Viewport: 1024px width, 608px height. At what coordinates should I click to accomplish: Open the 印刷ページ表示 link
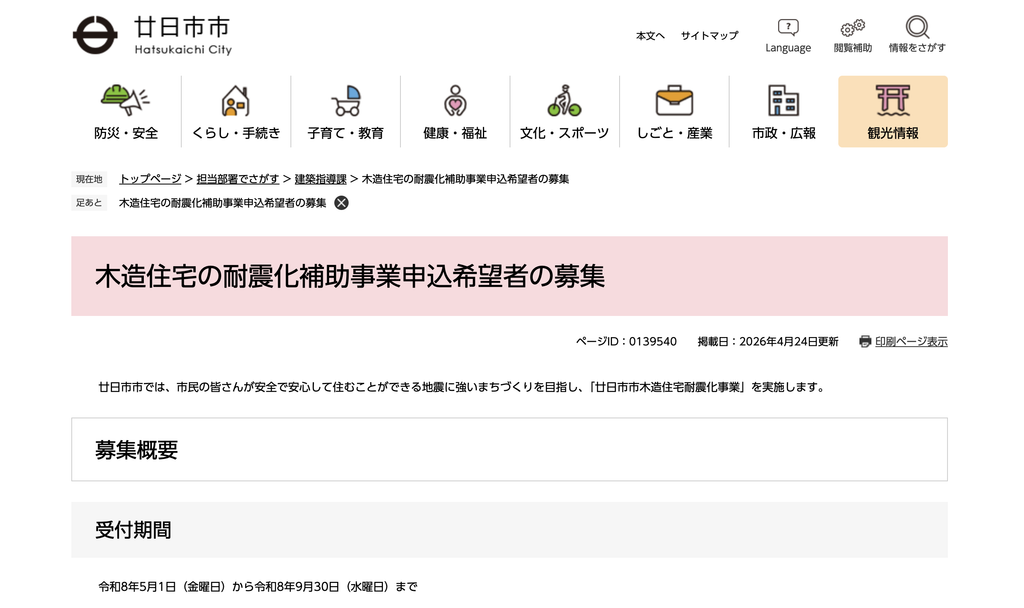click(911, 342)
